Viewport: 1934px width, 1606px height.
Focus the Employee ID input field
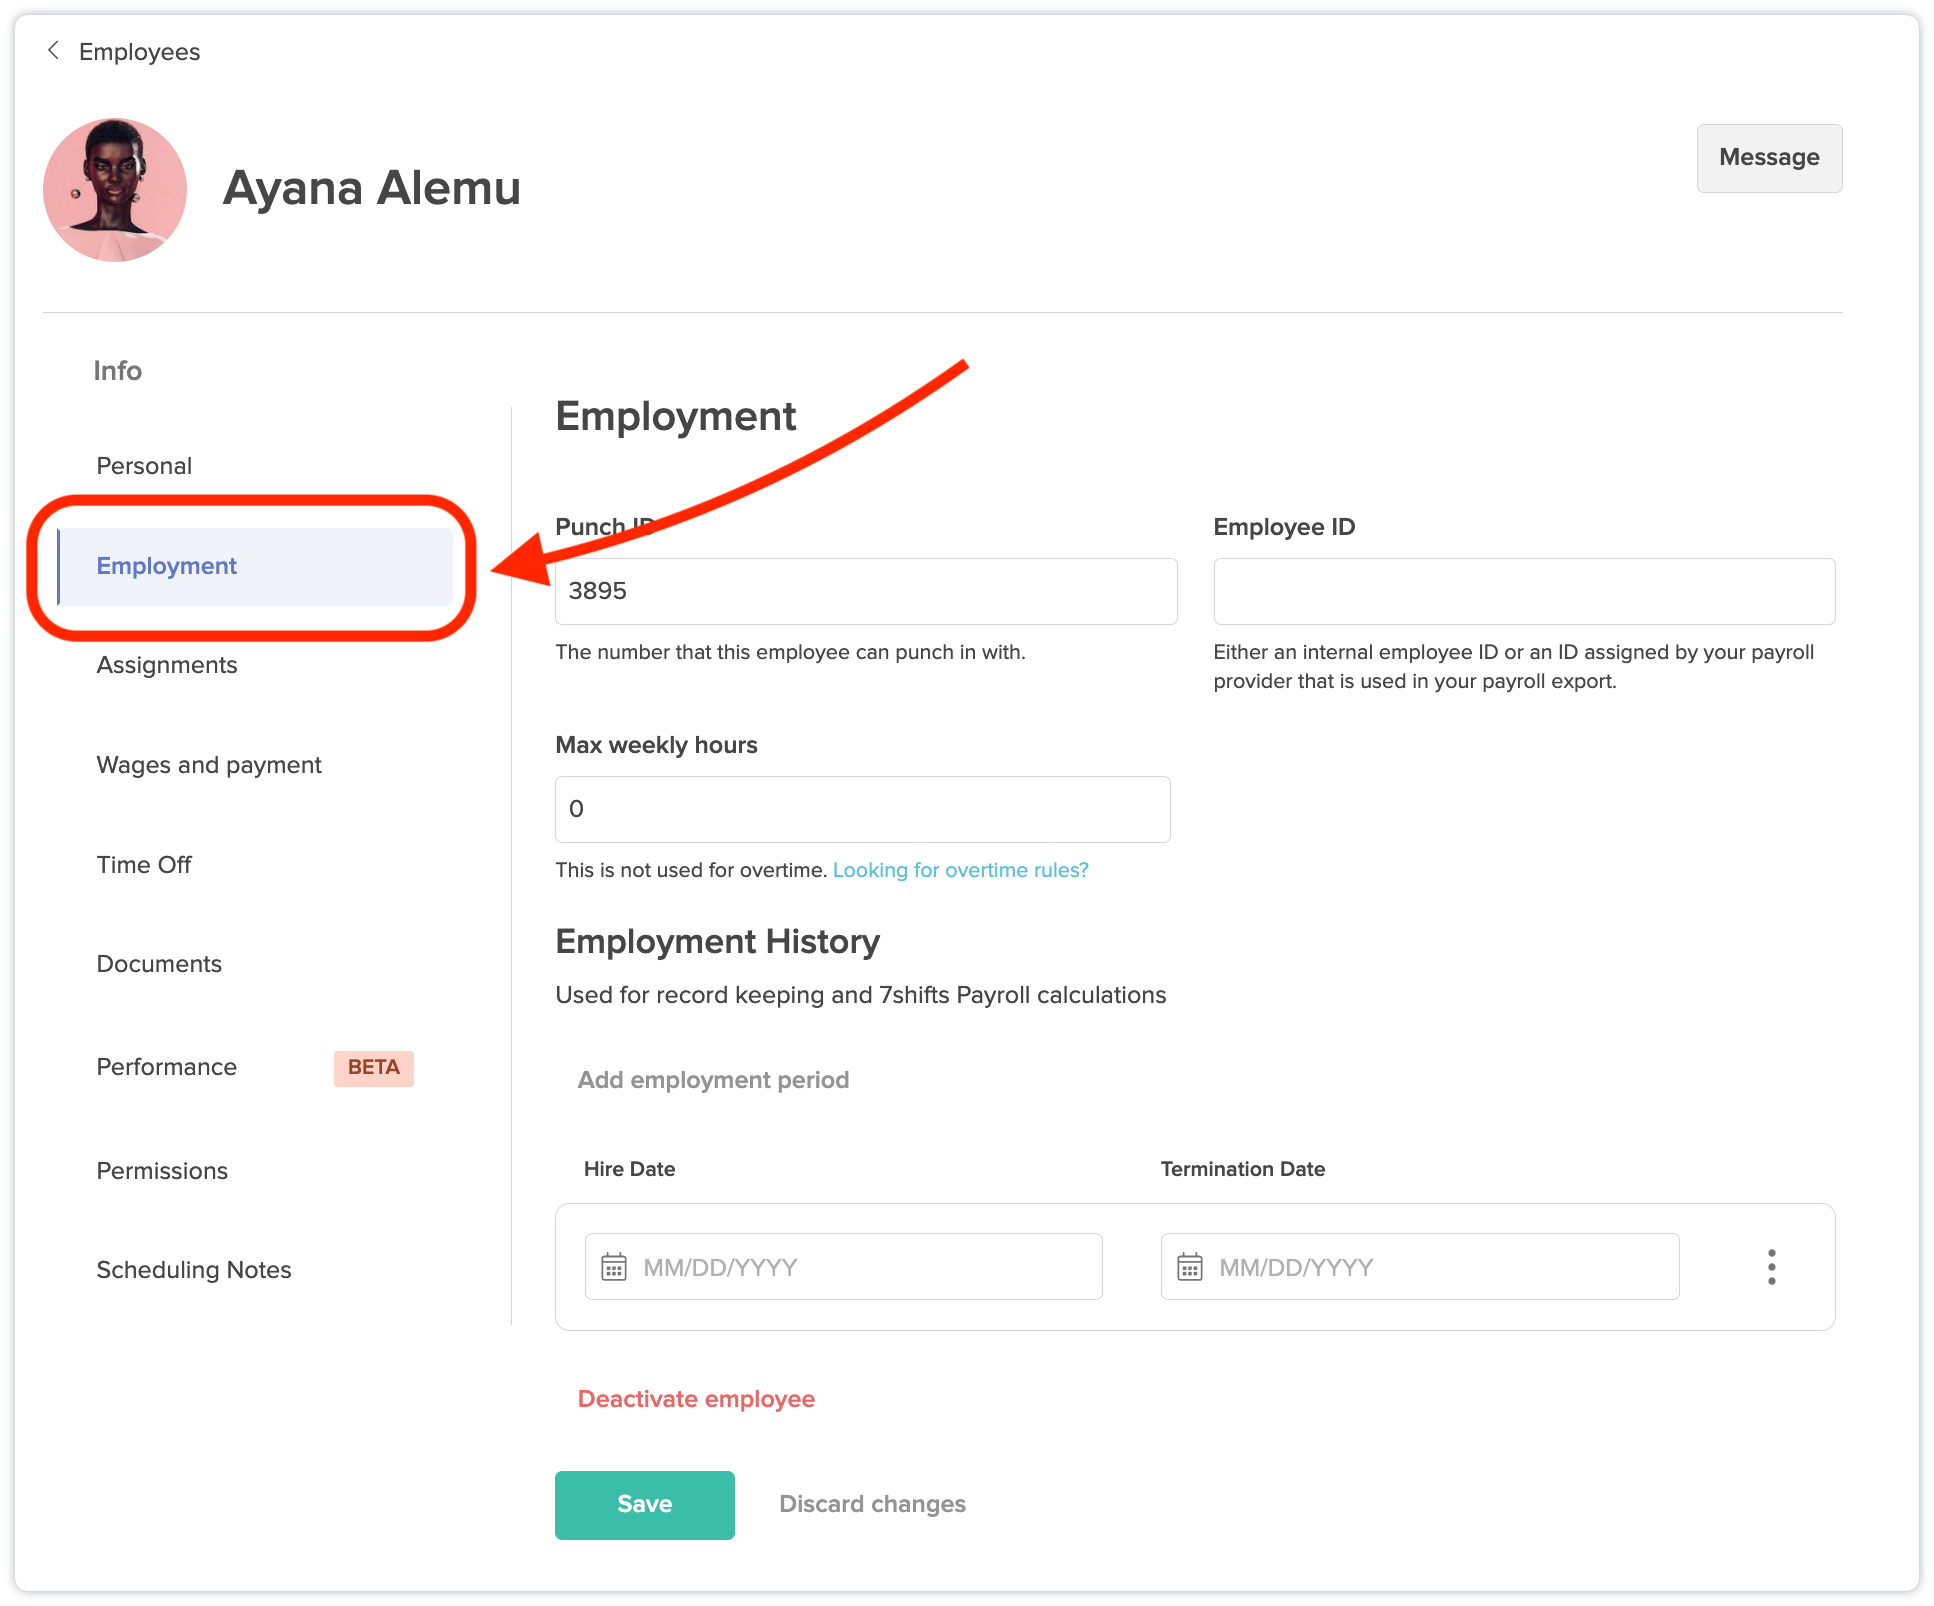click(1523, 591)
